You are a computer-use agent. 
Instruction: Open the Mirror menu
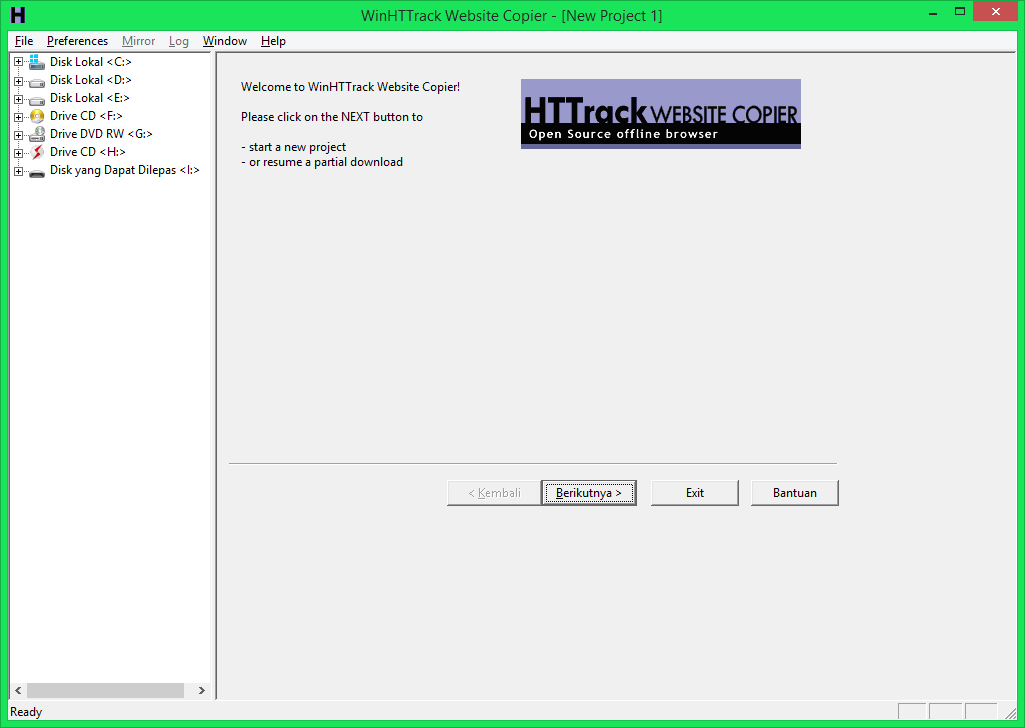[x=139, y=41]
